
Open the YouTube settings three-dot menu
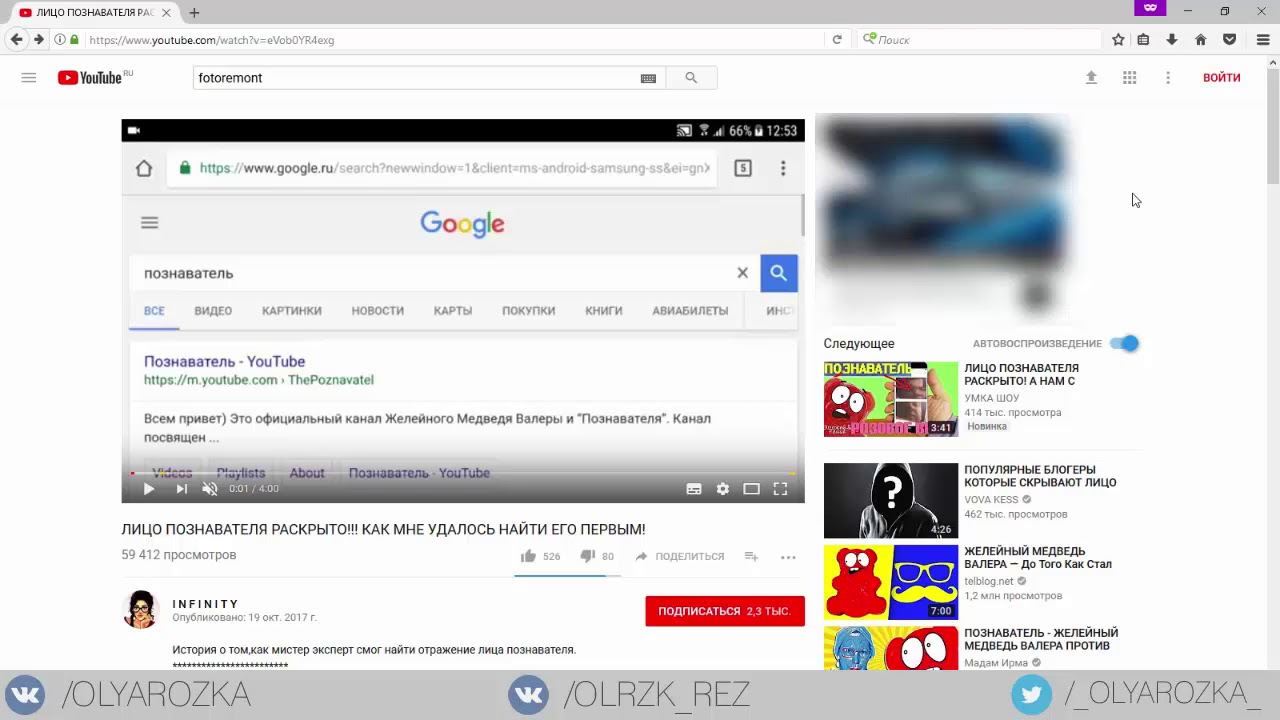[x=1167, y=78]
